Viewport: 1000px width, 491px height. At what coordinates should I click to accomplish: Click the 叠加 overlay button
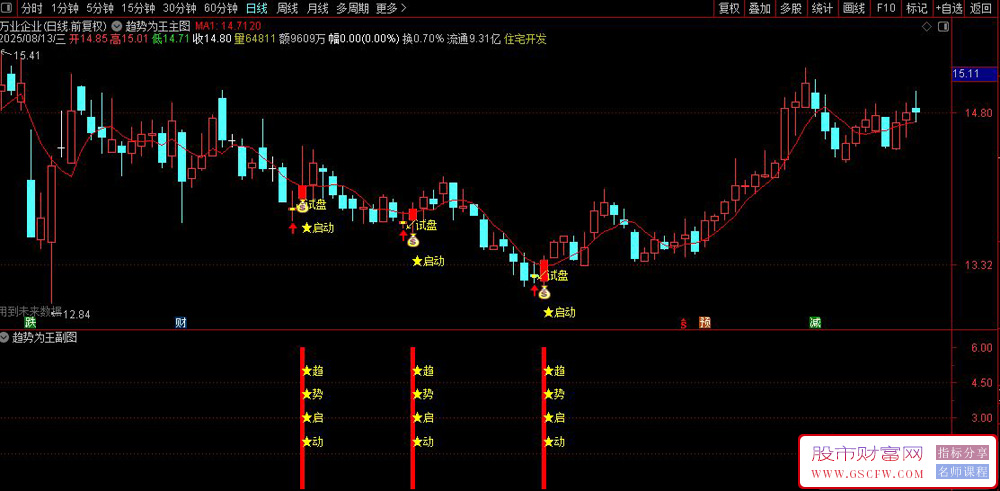(760, 8)
